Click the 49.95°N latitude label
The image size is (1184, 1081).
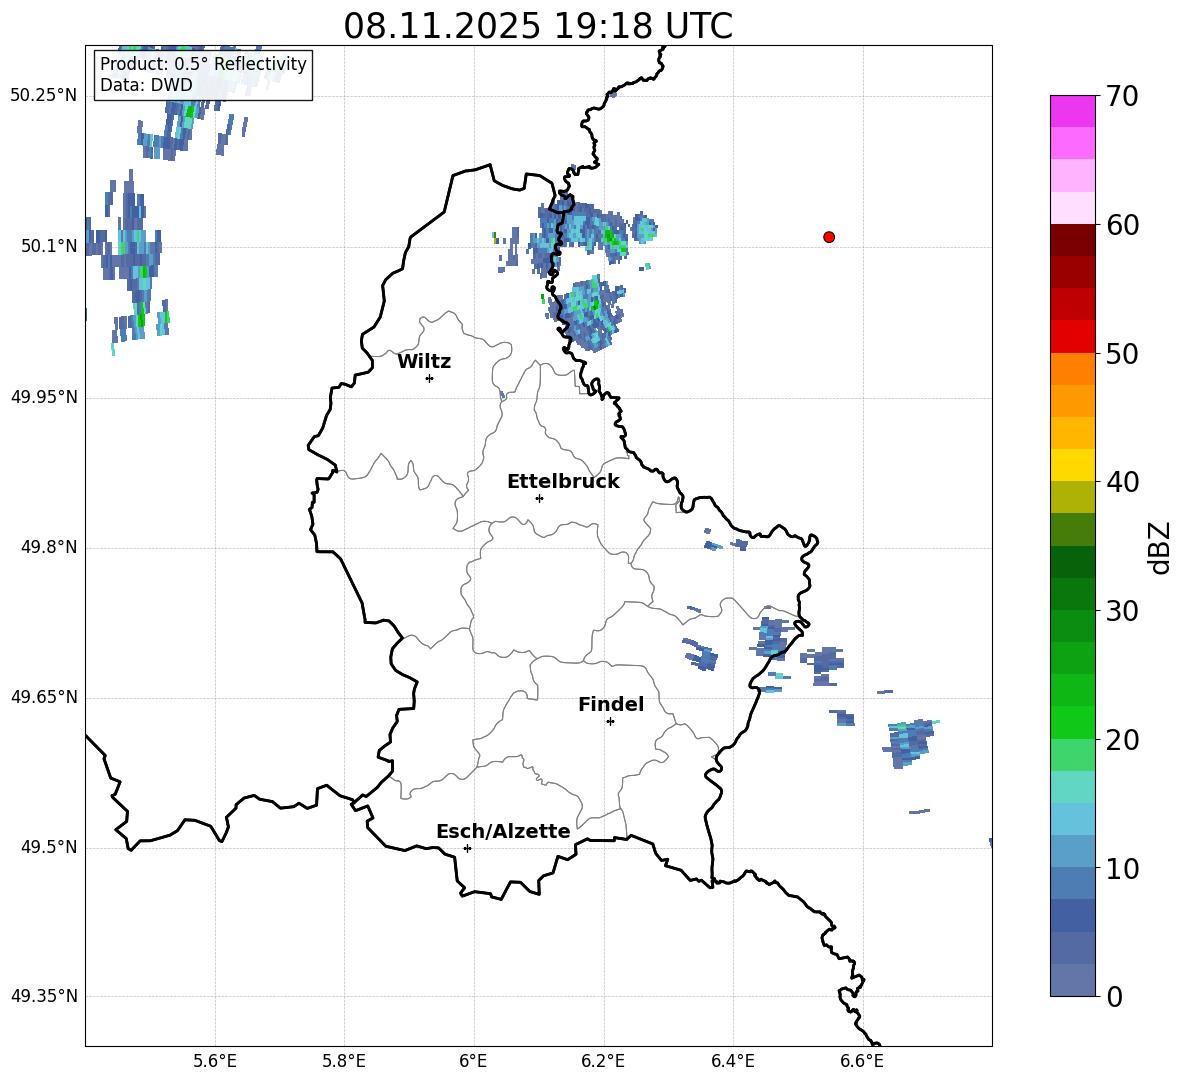coord(43,397)
